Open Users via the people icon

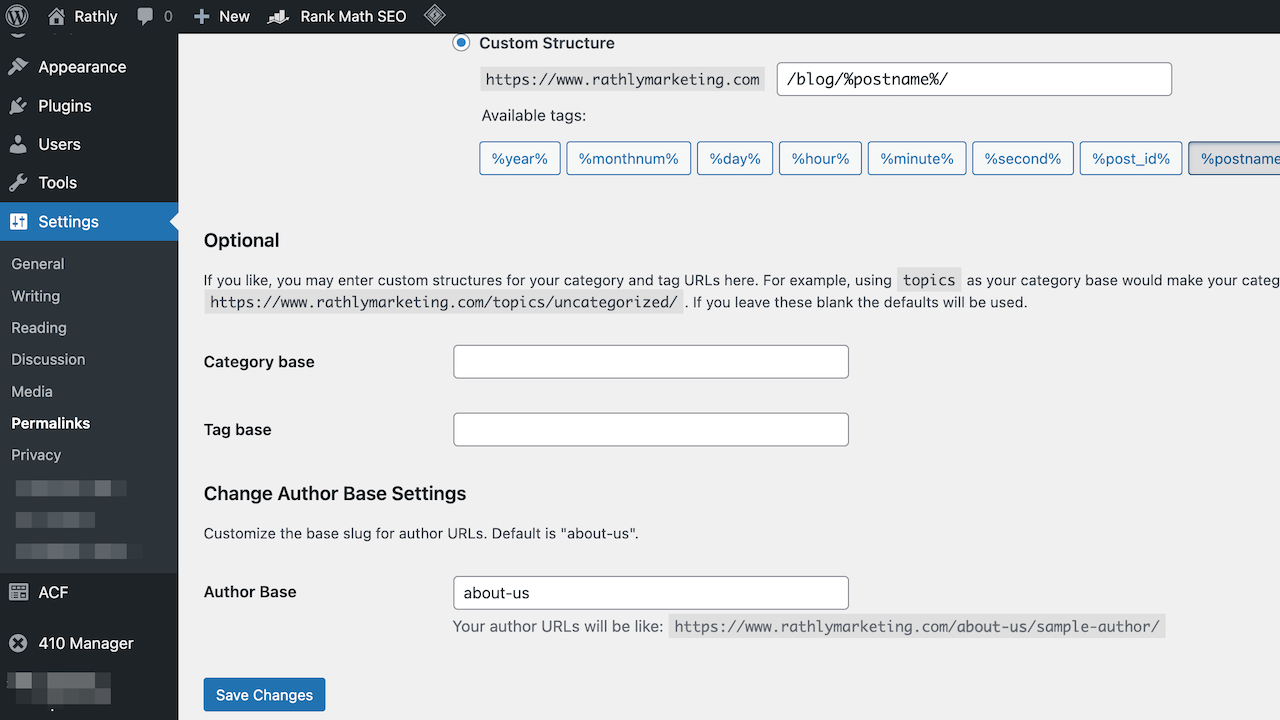(18, 144)
